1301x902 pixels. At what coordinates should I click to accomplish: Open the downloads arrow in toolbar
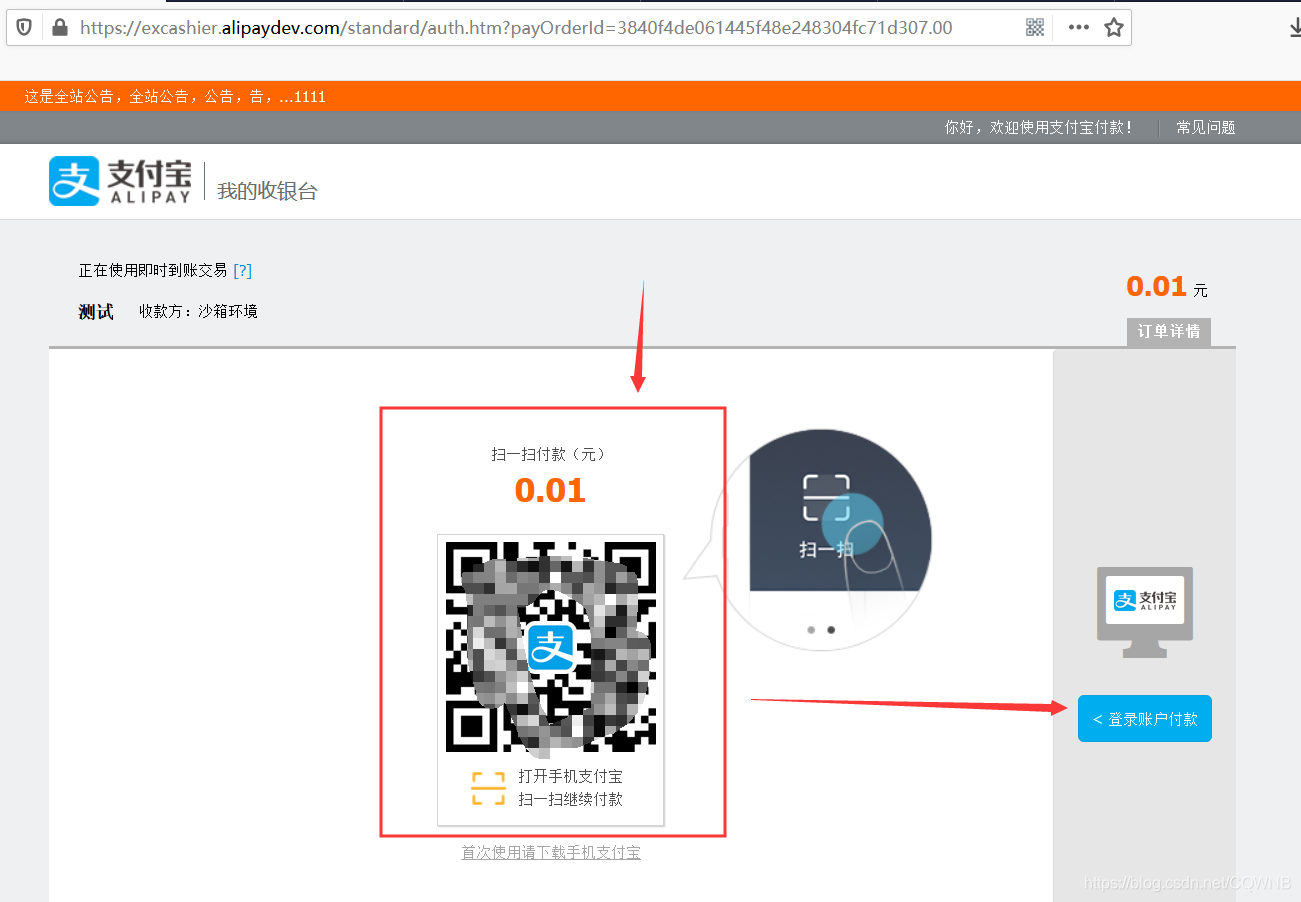pyautogui.click(x=1294, y=28)
